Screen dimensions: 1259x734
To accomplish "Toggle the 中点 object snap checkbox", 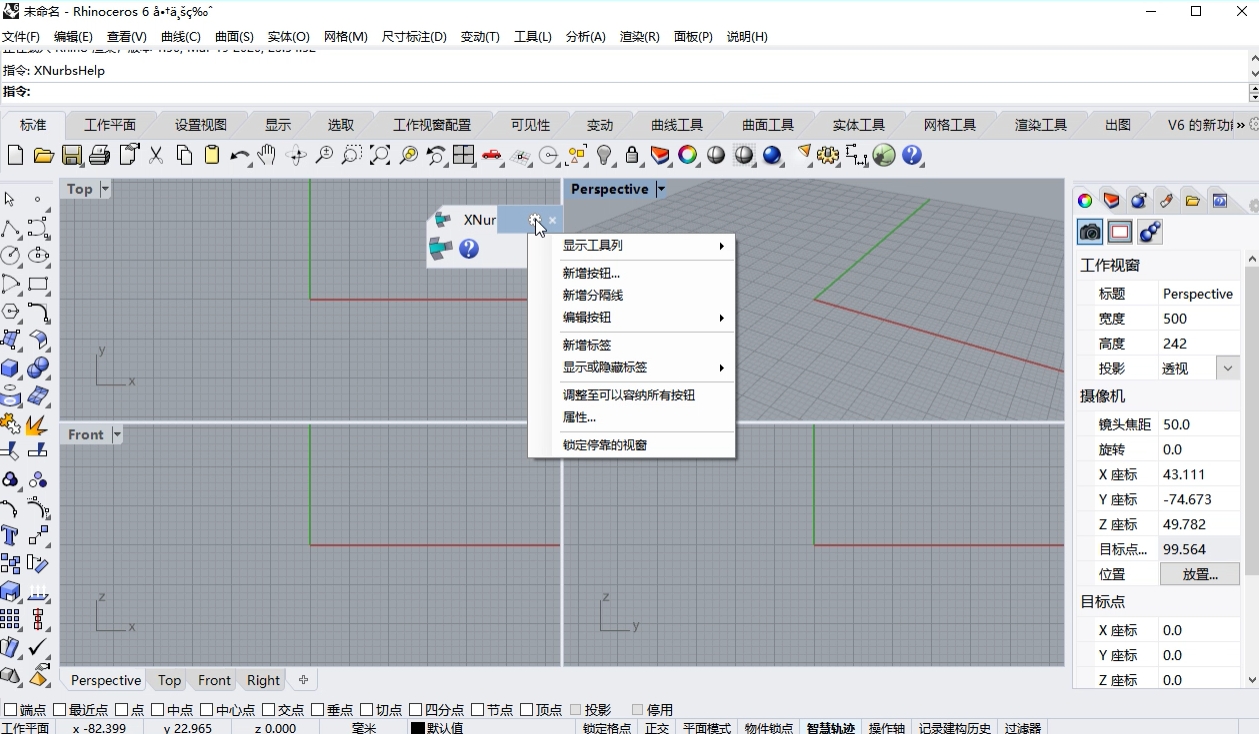I will pyautogui.click(x=159, y=710).
